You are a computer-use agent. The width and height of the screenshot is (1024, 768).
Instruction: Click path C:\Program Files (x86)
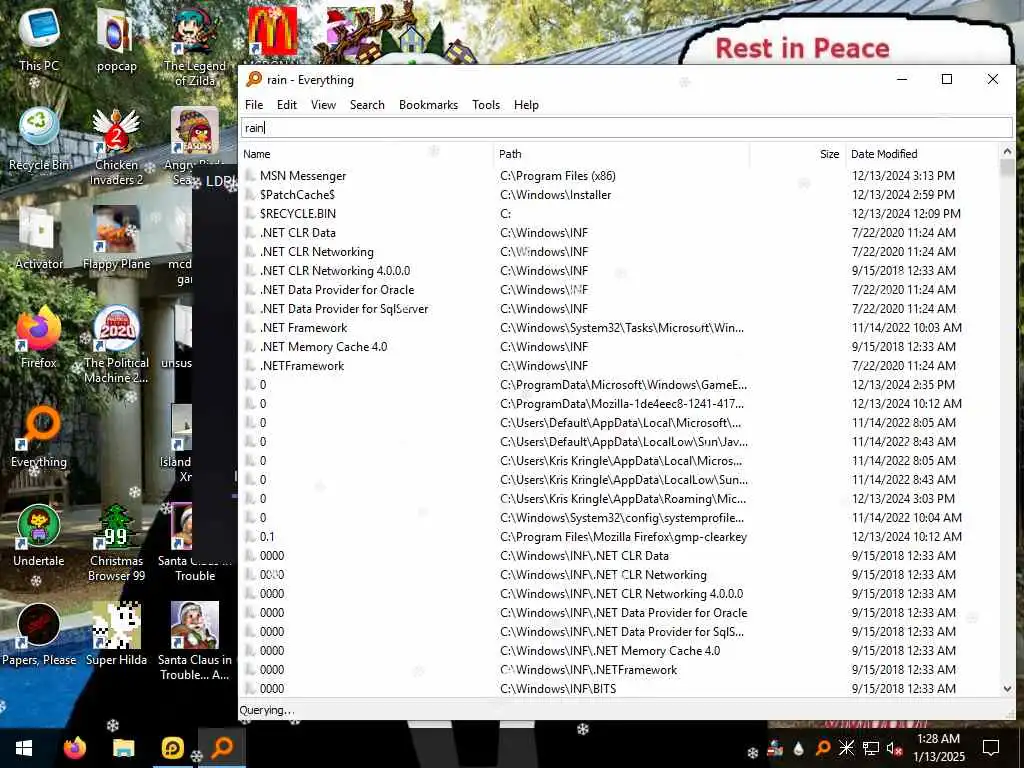tap(558, 176)
